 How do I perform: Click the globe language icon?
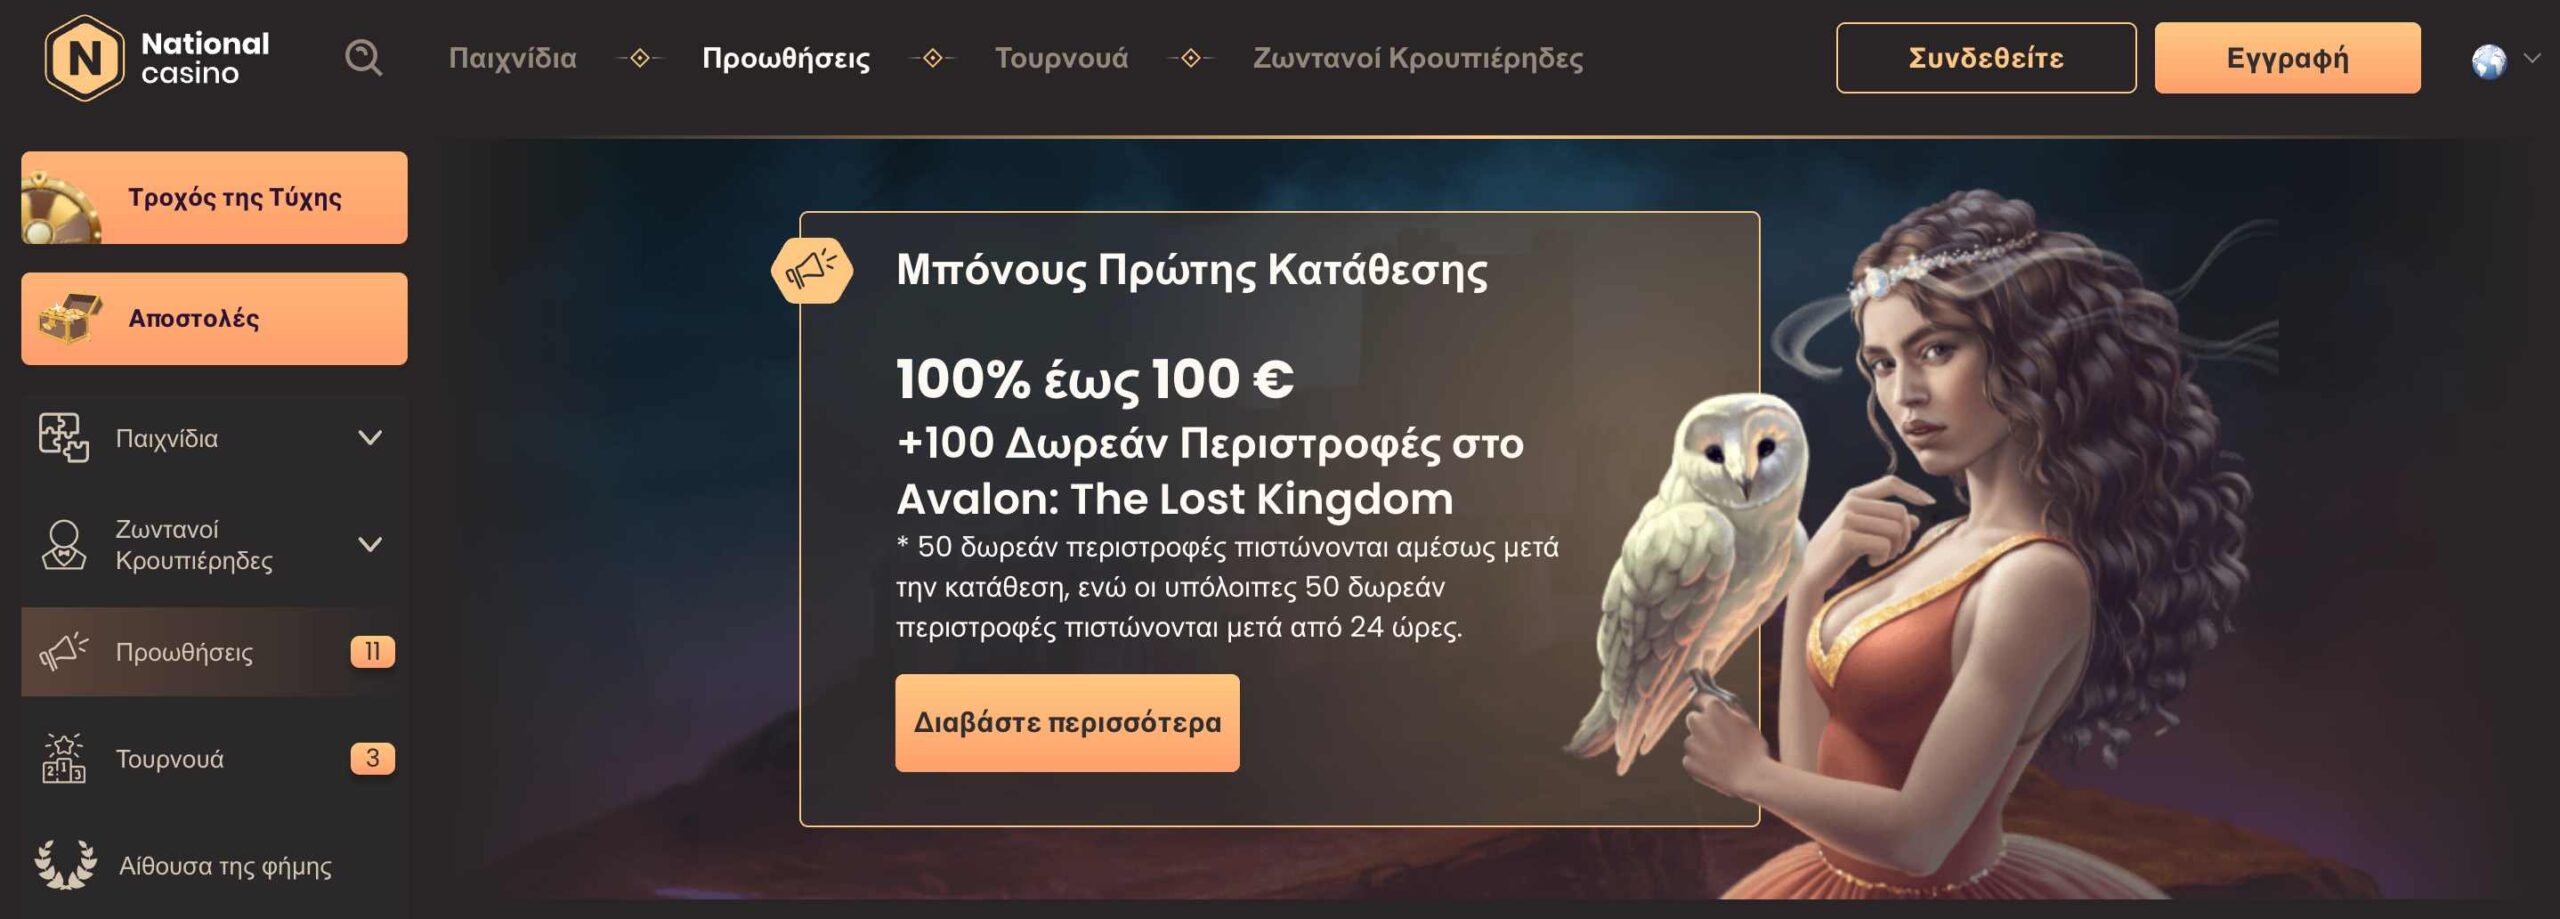[x=2488, y=60]
